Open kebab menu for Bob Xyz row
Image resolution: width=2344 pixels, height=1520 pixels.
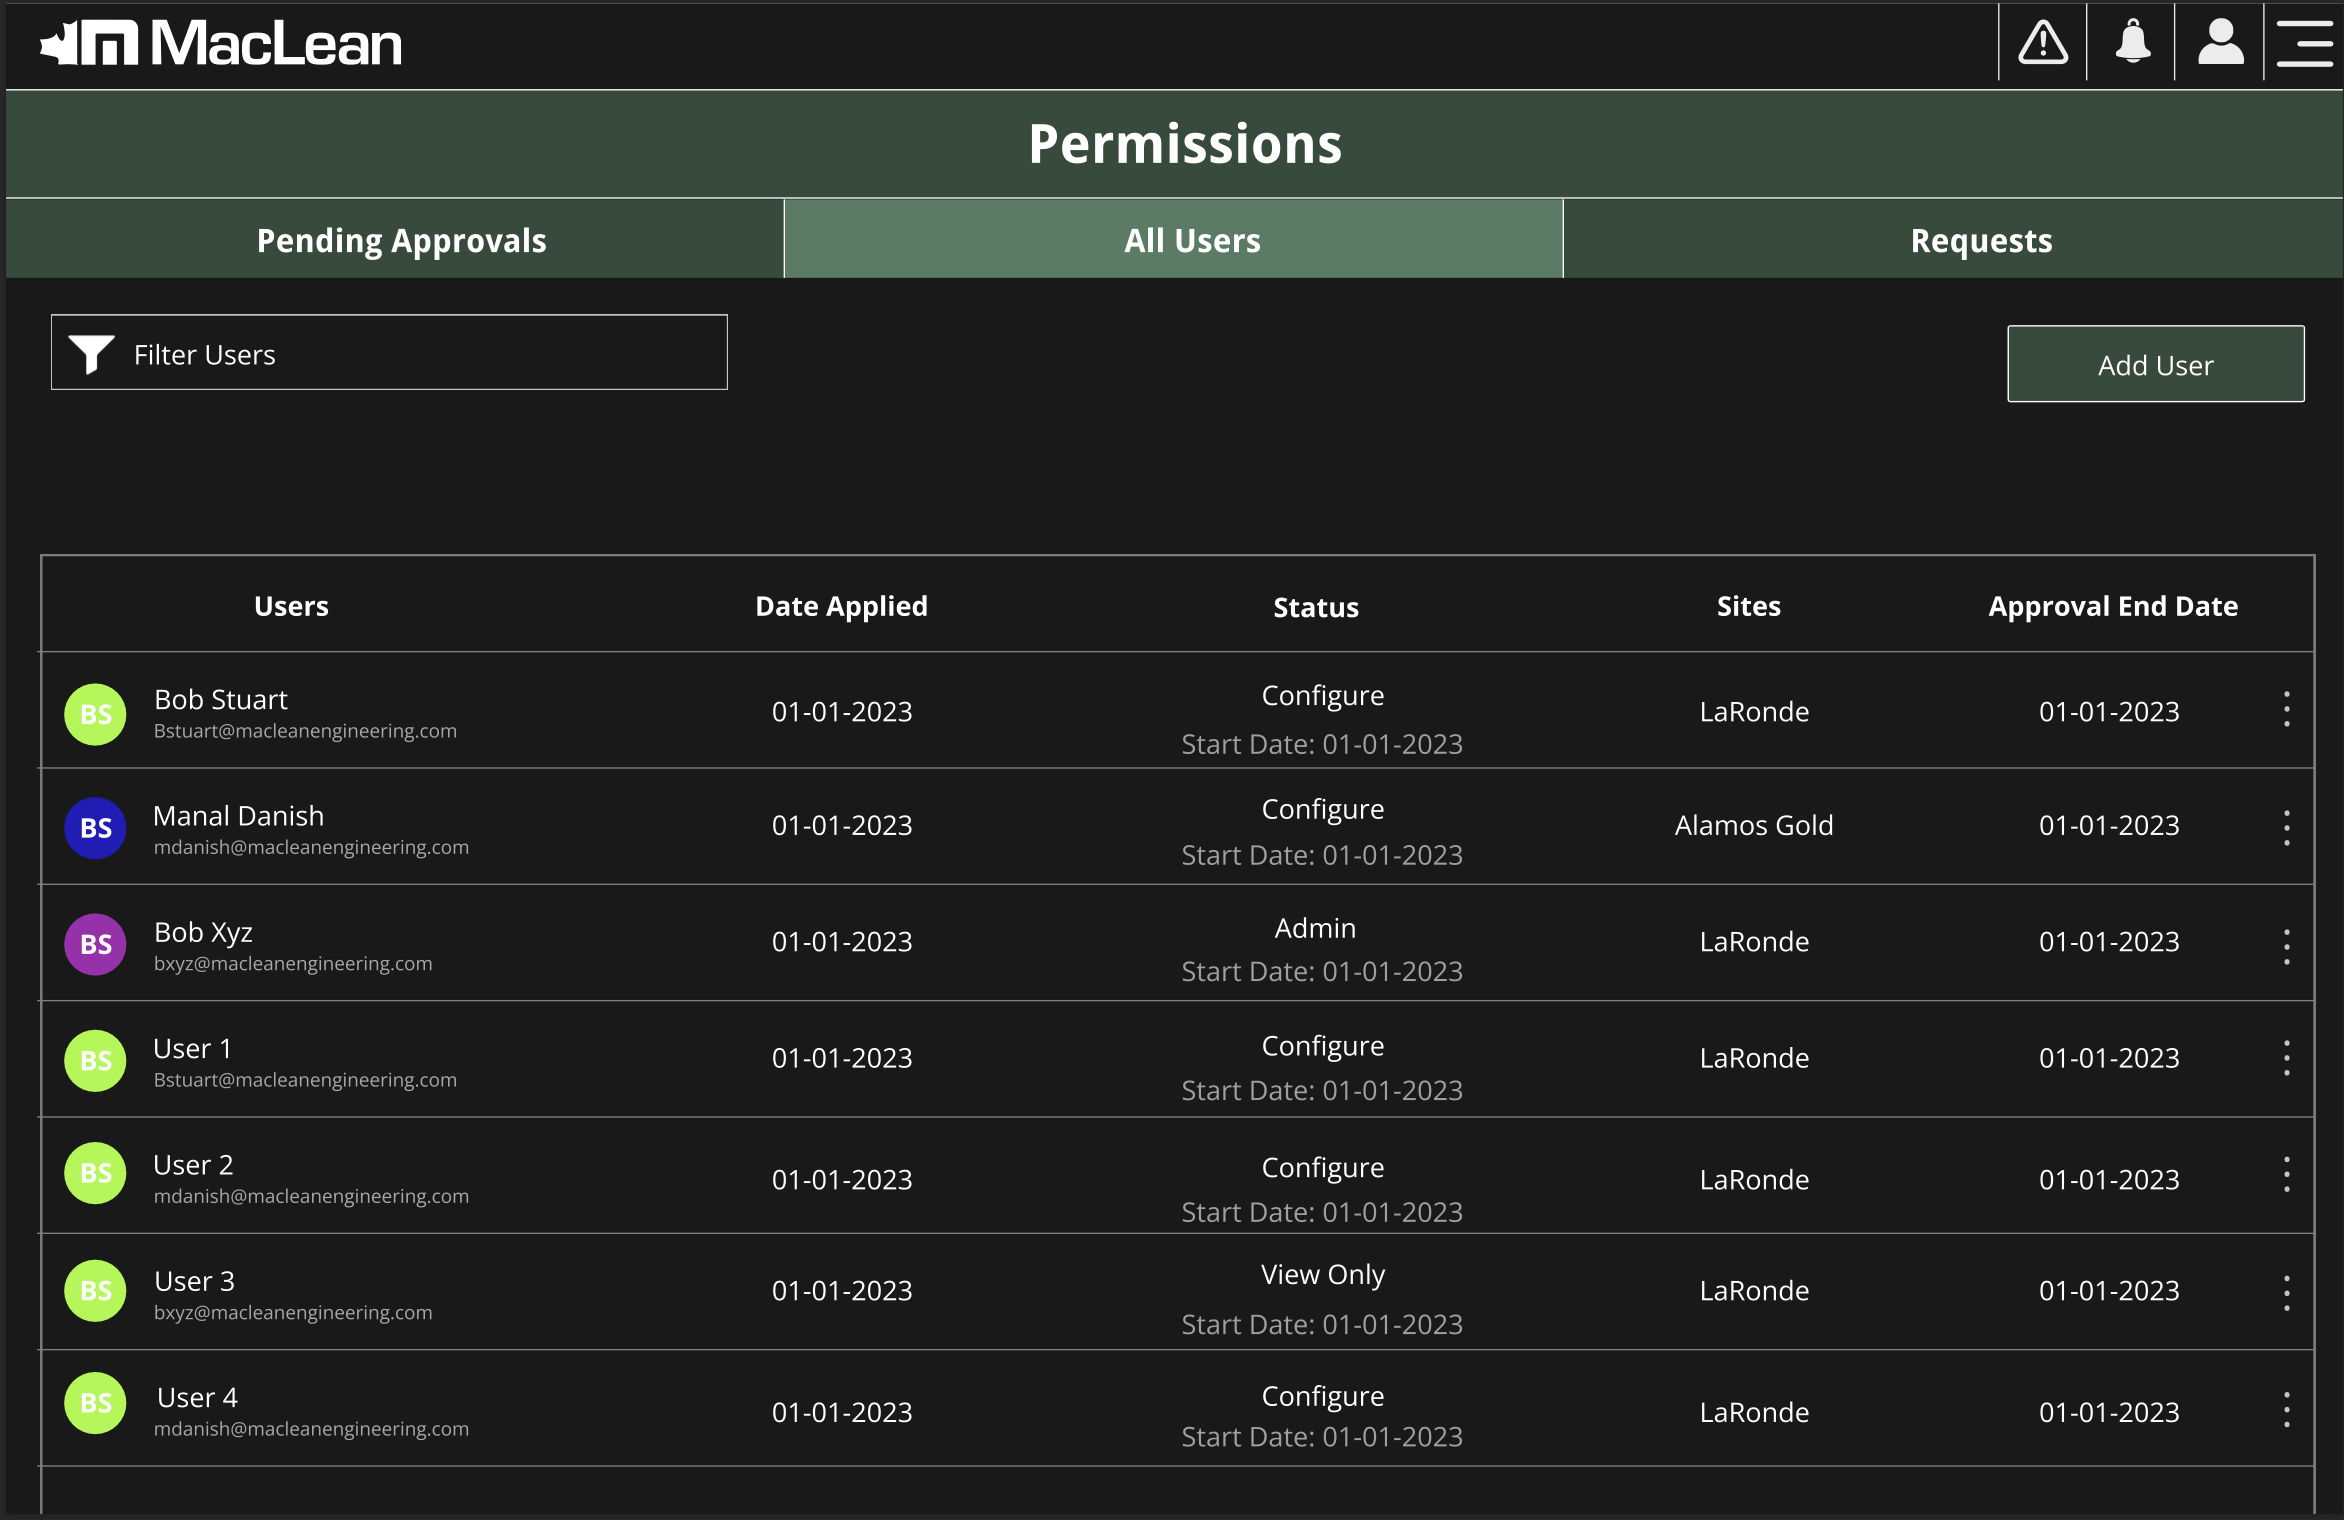pos(2286,946)
